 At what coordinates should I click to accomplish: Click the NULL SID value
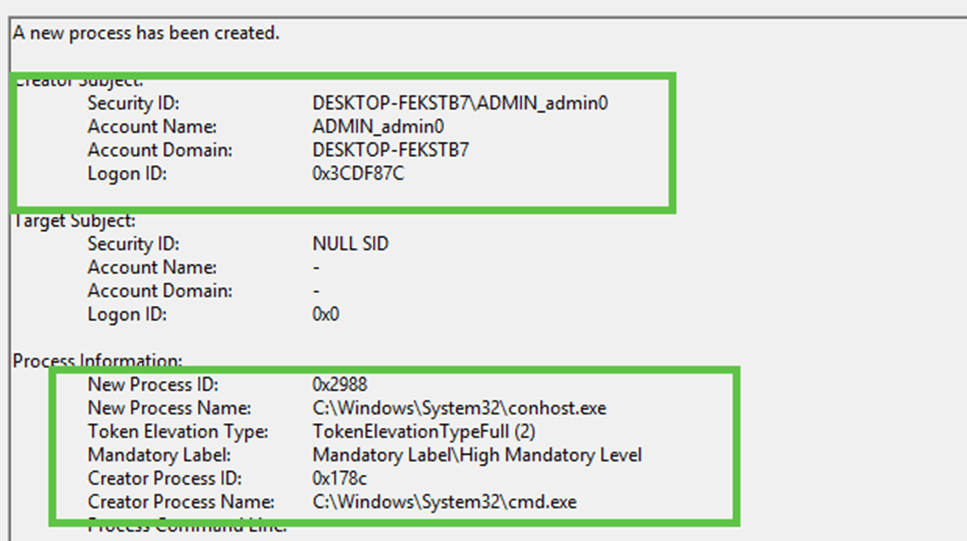click(350, 244)
